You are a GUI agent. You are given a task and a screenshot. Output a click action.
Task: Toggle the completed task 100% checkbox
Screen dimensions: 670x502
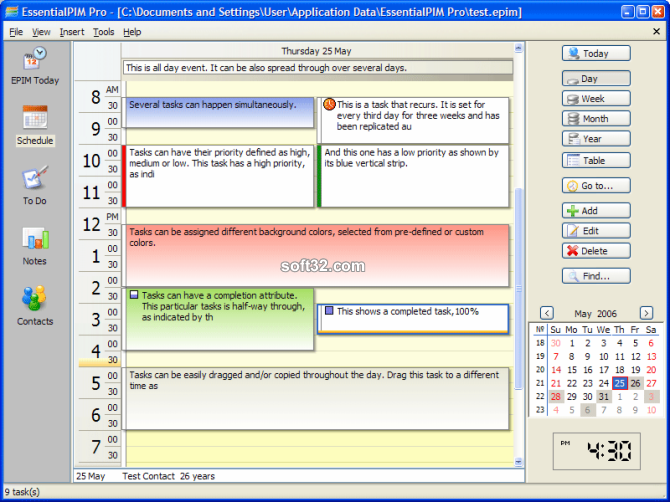[x=329, y=311]
